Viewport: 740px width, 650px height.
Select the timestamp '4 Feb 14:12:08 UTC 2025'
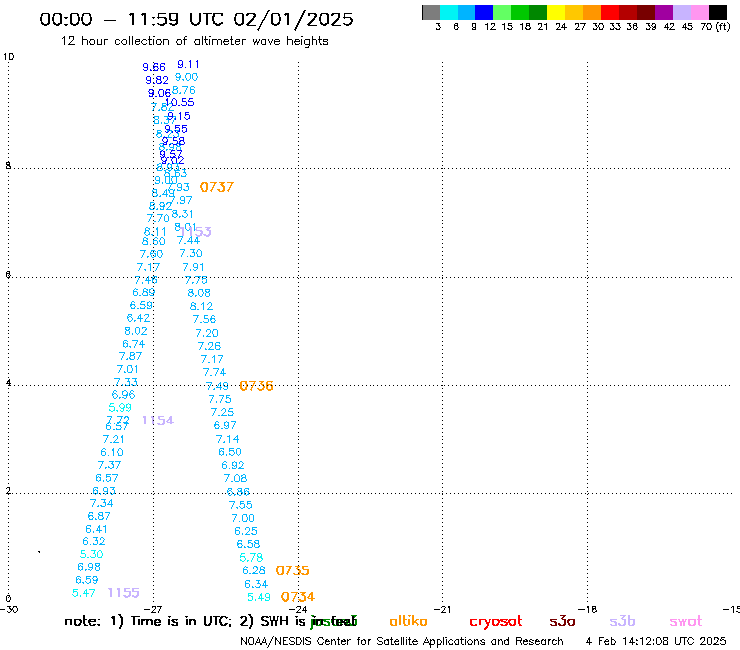coord(656,642)
